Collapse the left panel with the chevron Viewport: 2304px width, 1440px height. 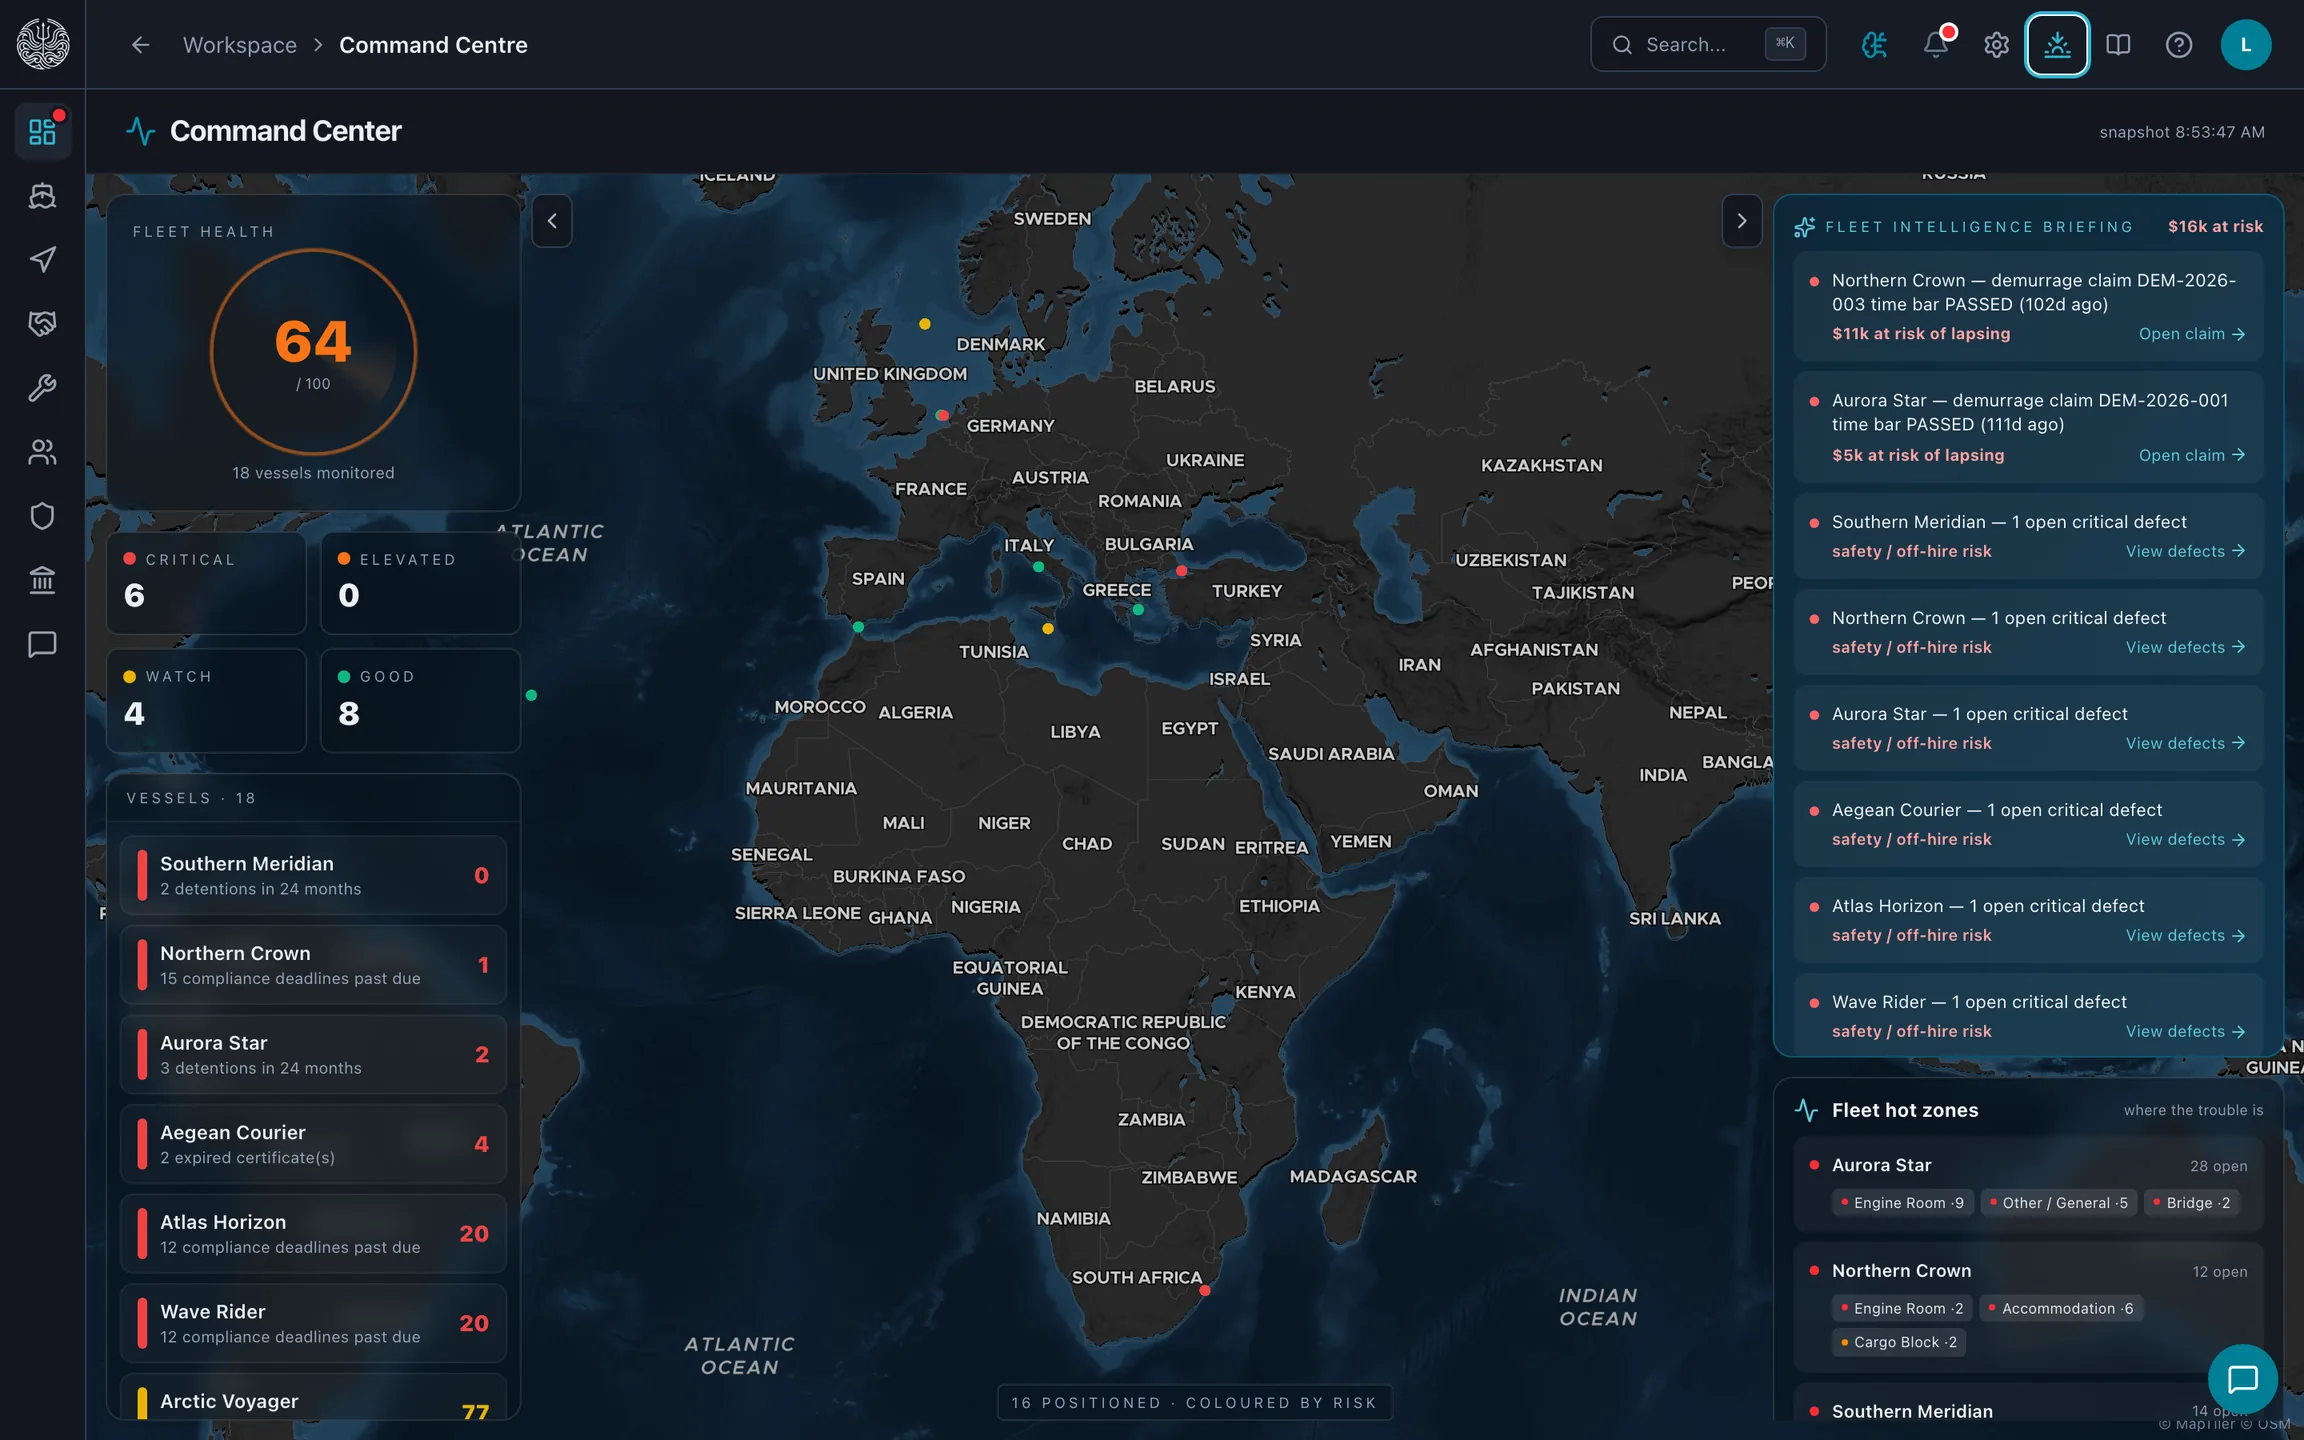[x=552, y=221]
